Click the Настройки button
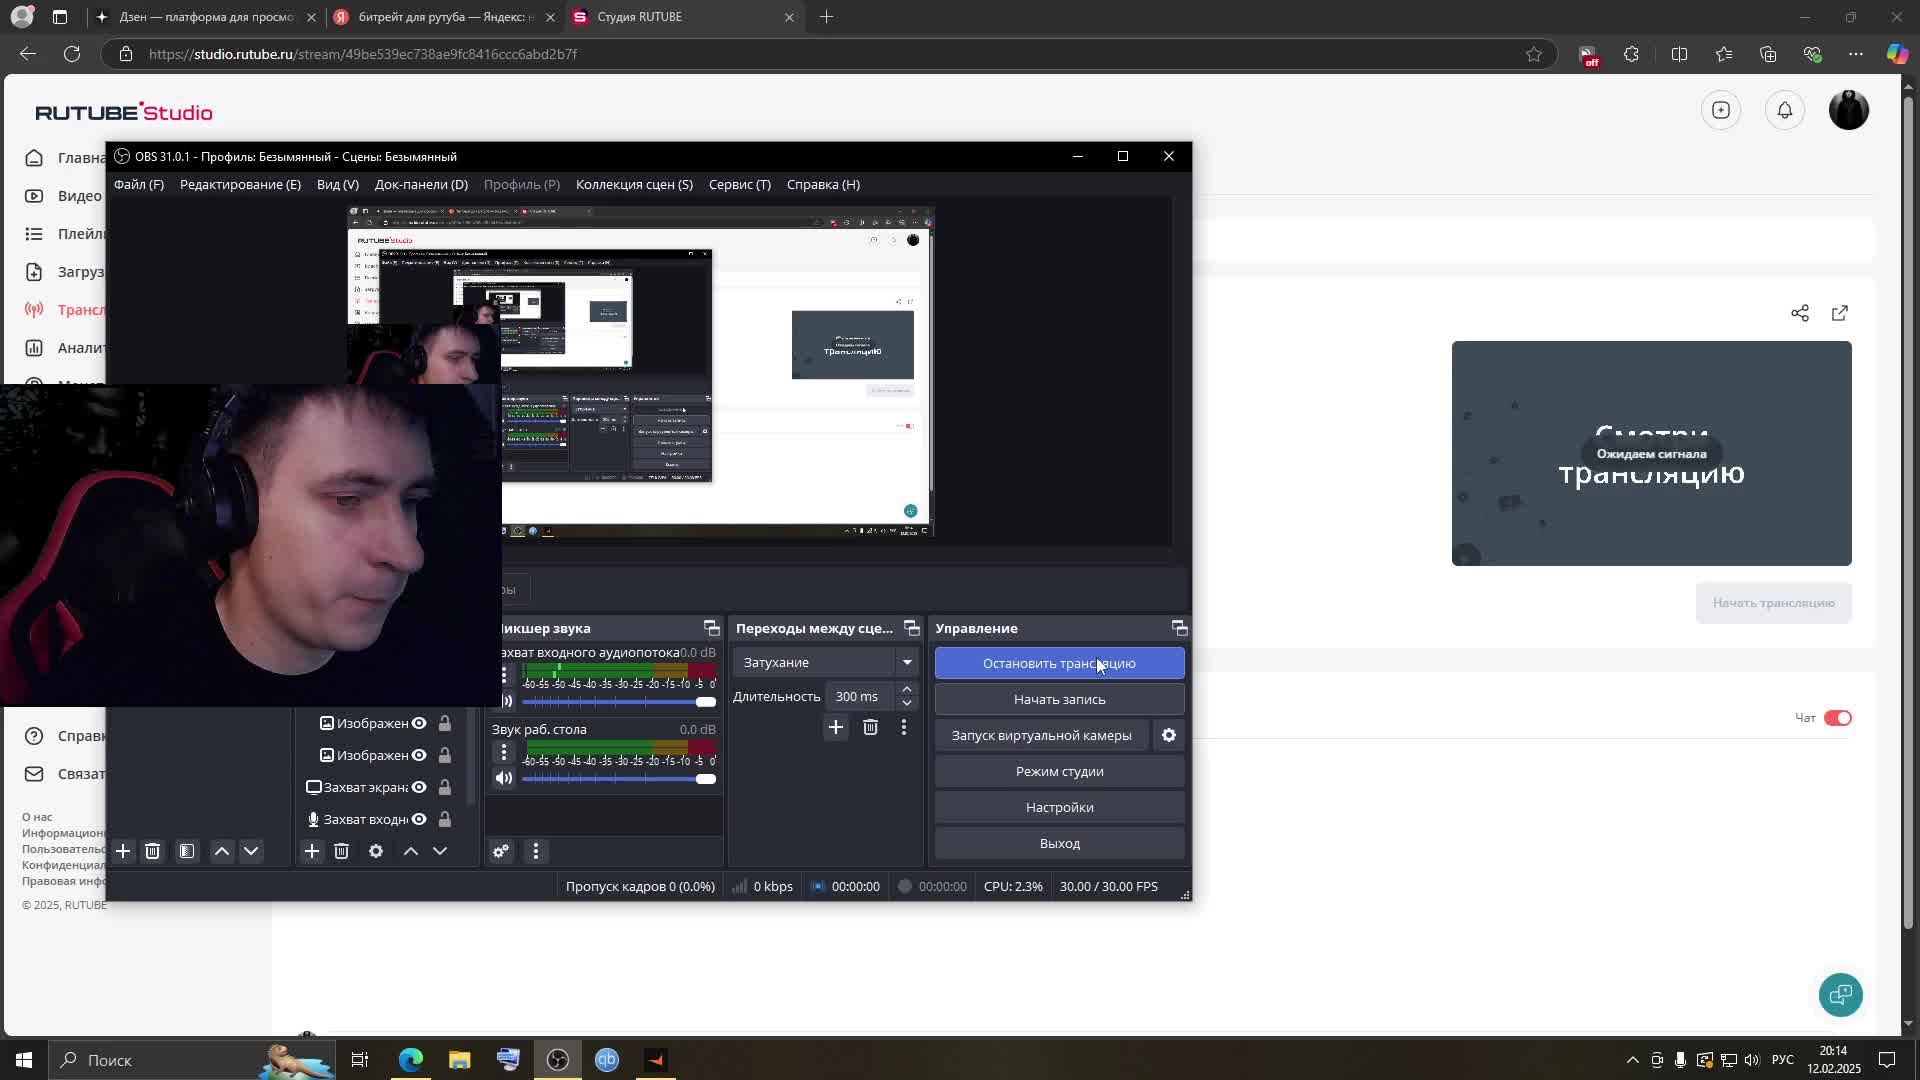This screenshot has height=1080, width=1920. tap(1058, 807)
